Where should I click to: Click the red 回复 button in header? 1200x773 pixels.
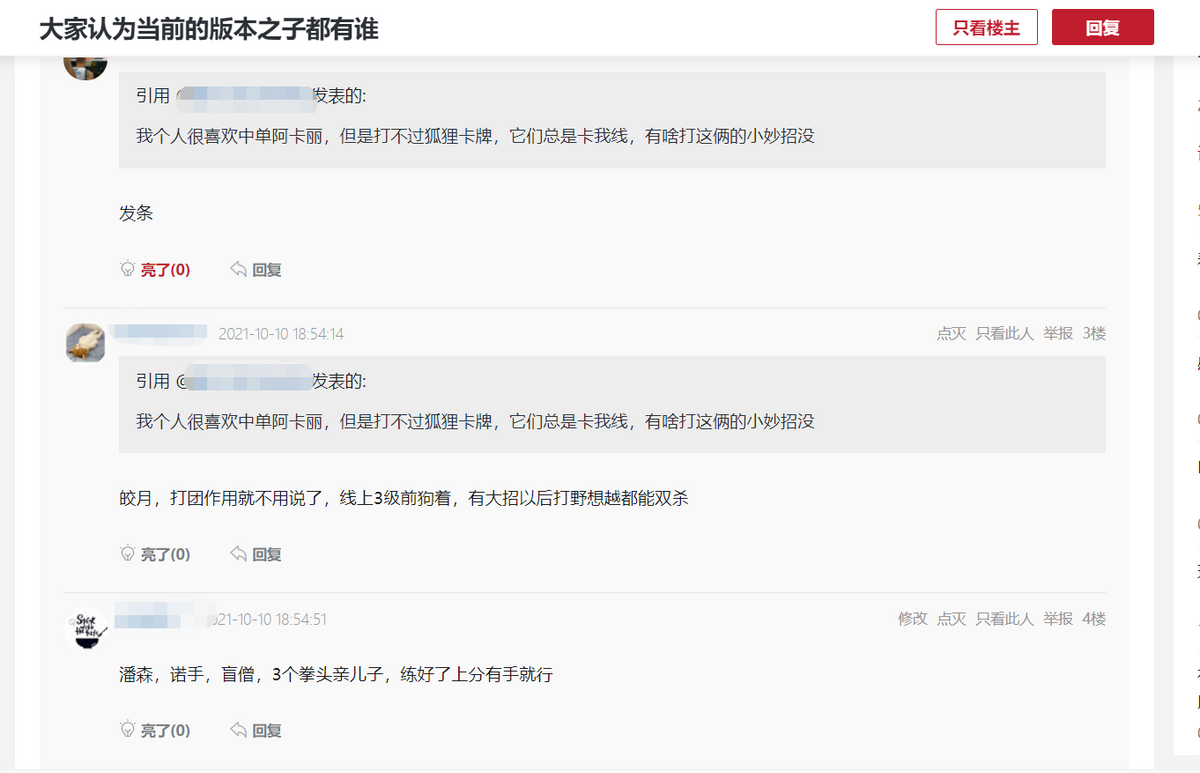click(1103, 28)
